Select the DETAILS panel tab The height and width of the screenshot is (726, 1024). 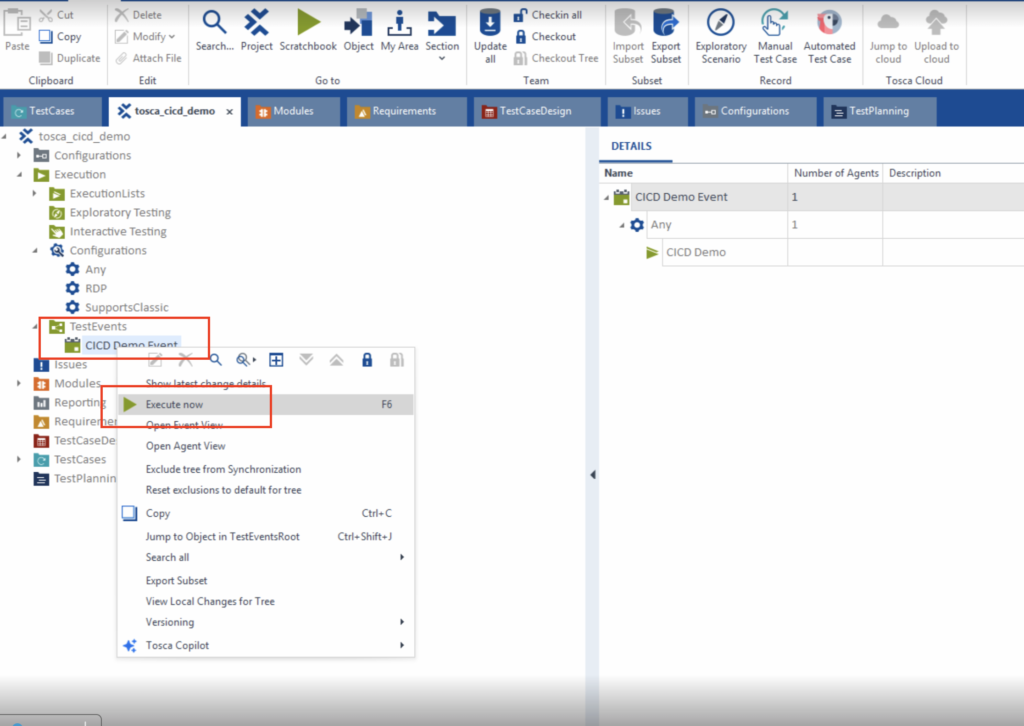[x=632, y=146]
